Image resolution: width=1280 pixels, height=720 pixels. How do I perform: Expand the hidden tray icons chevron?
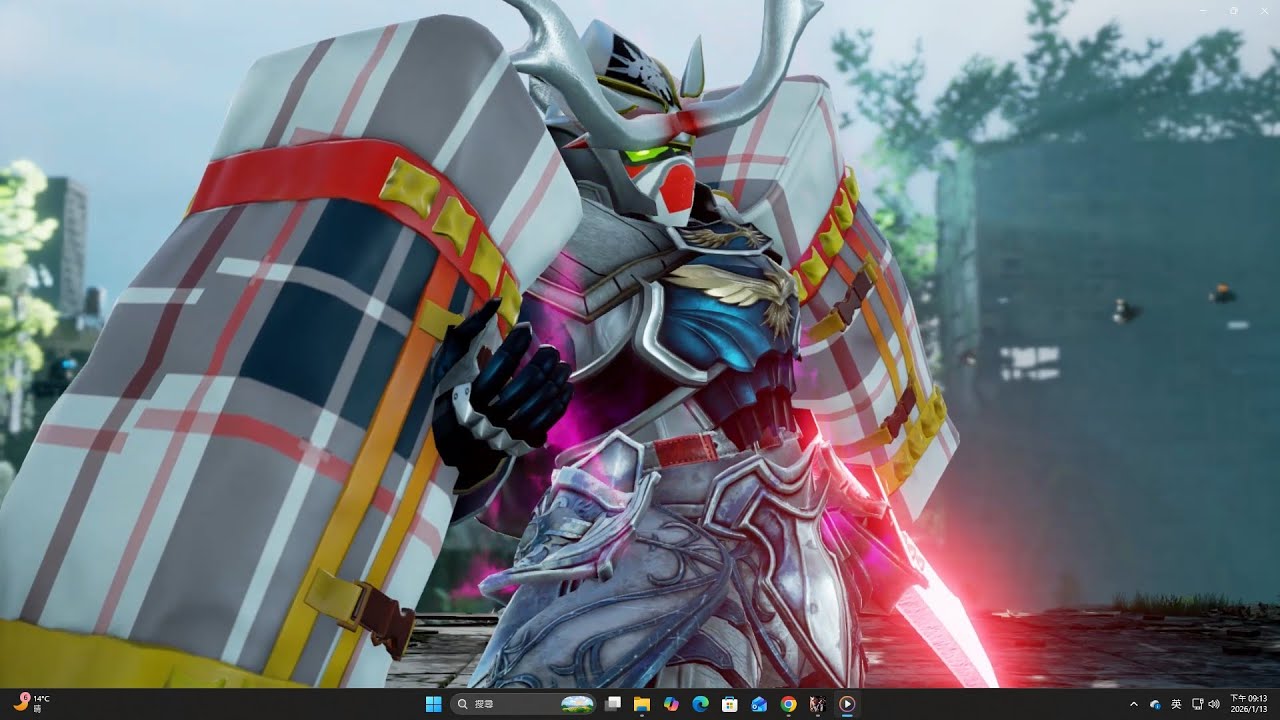coord(1134,704)
